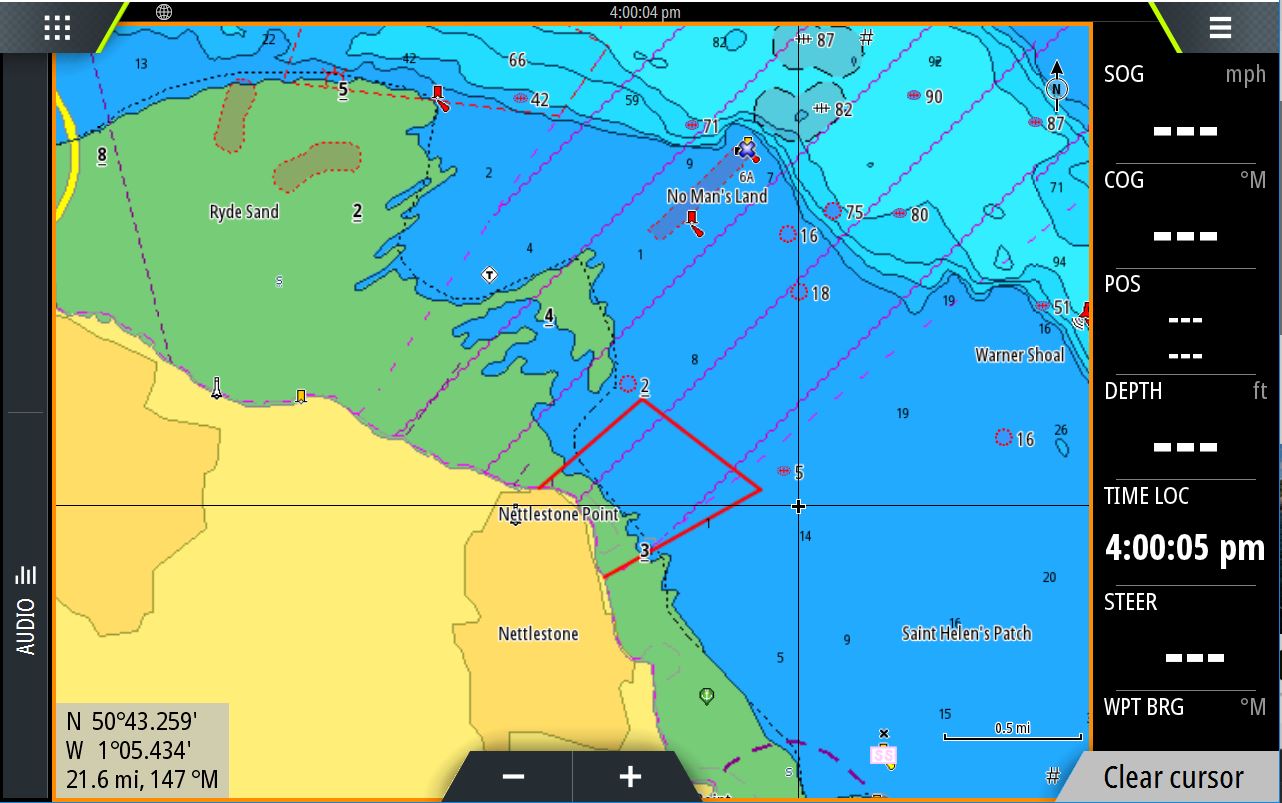
Task: Tap the Warner Shoal label
Action: 1020,355
